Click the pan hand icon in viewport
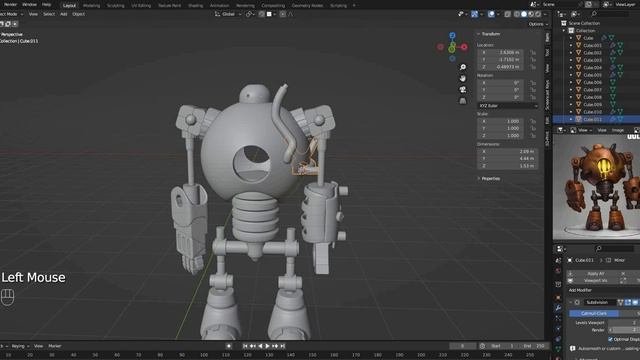Viewport: 640px width, 360px height. click(462, 78)
